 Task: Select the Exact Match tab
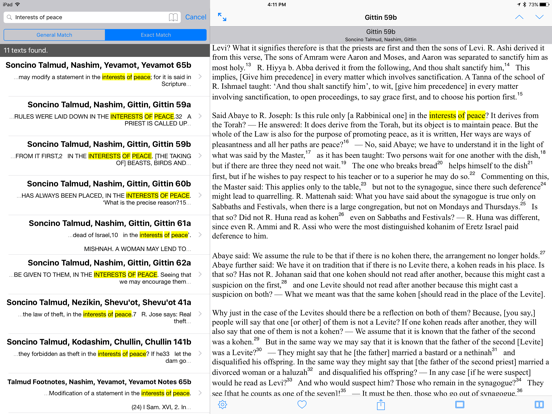point(156,35)
